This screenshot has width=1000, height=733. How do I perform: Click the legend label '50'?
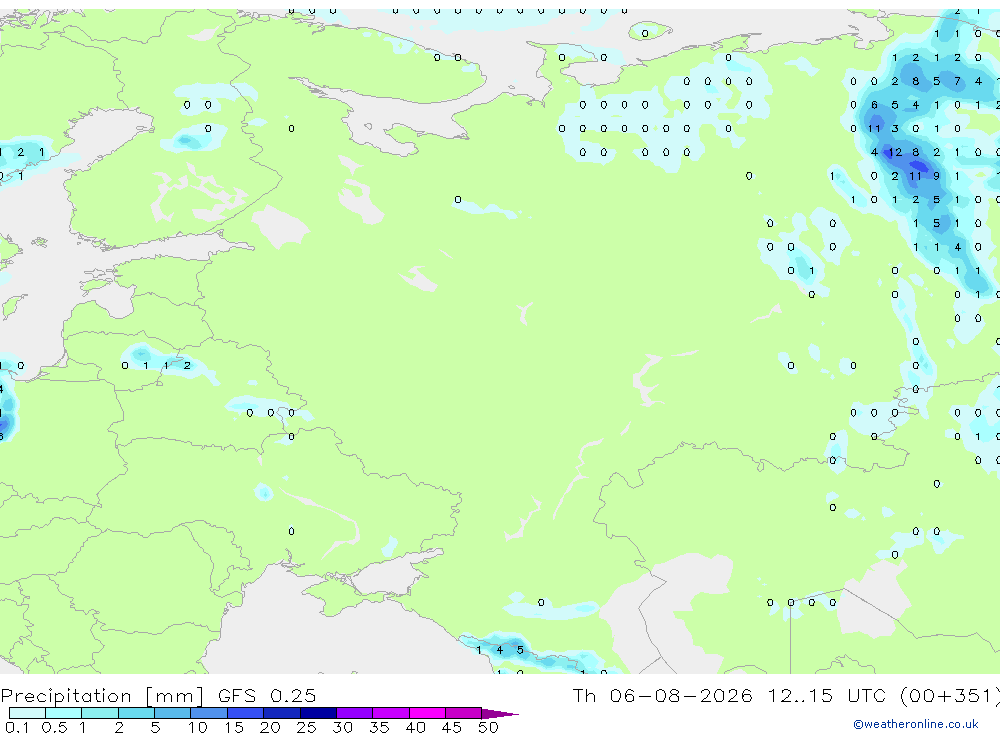click(488, 727)
